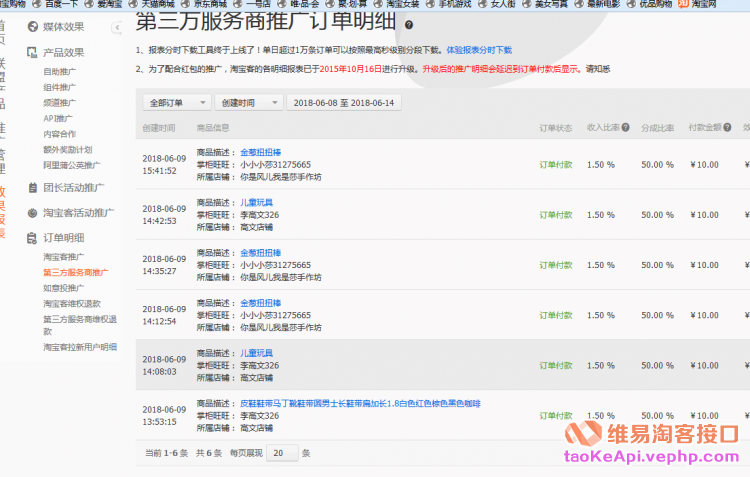
Task: Click the 团长活动推广 clipboard icon
Action: pos(33,188)
